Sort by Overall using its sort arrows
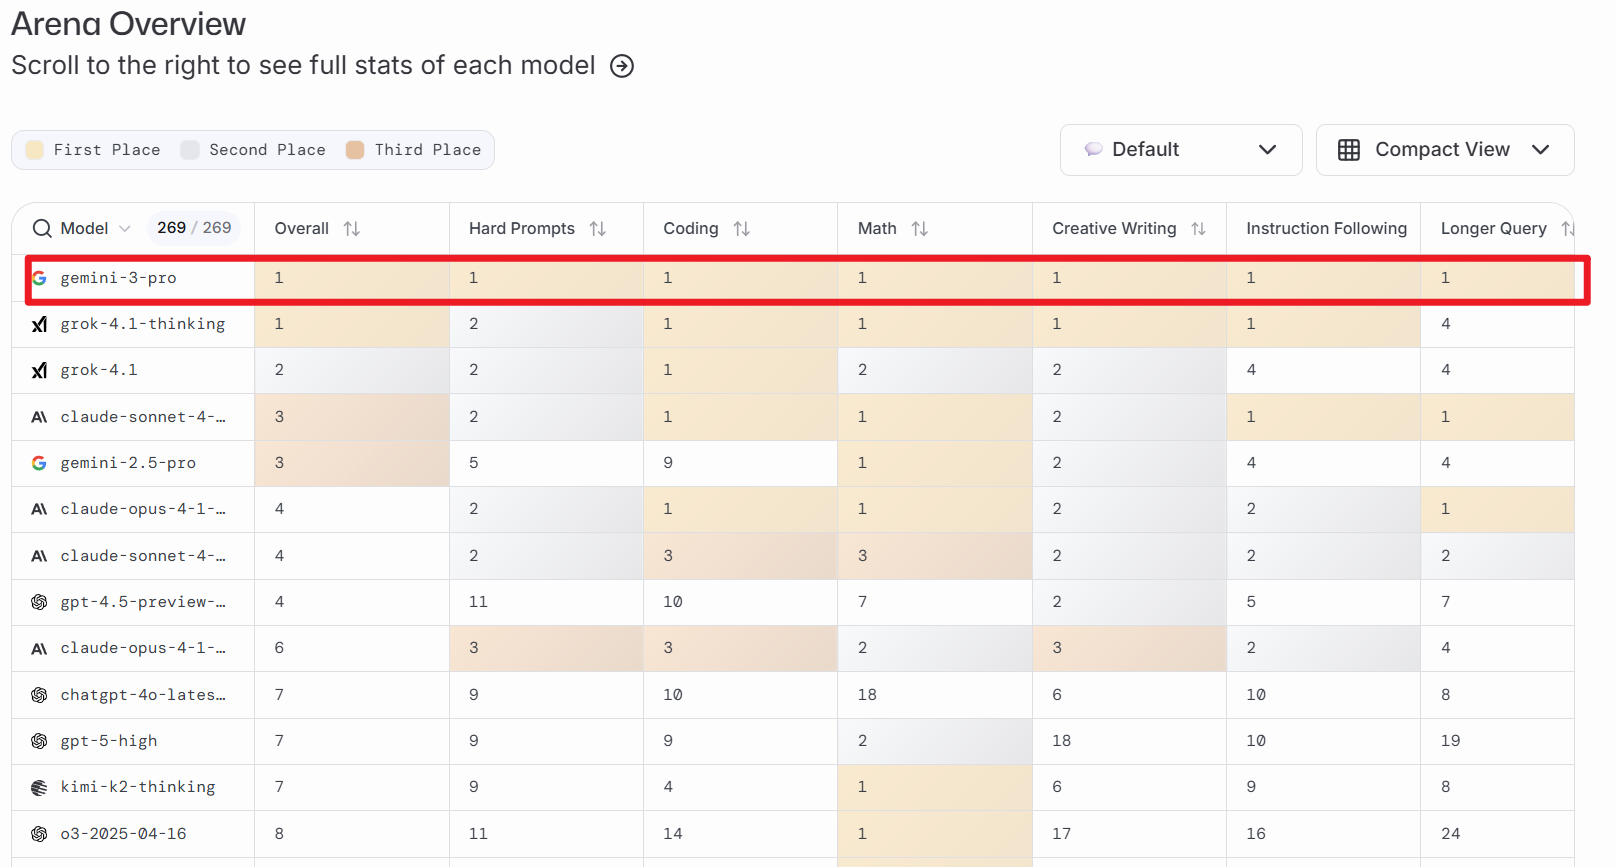Screen dimensions: 1616x867 pos(351,229)
